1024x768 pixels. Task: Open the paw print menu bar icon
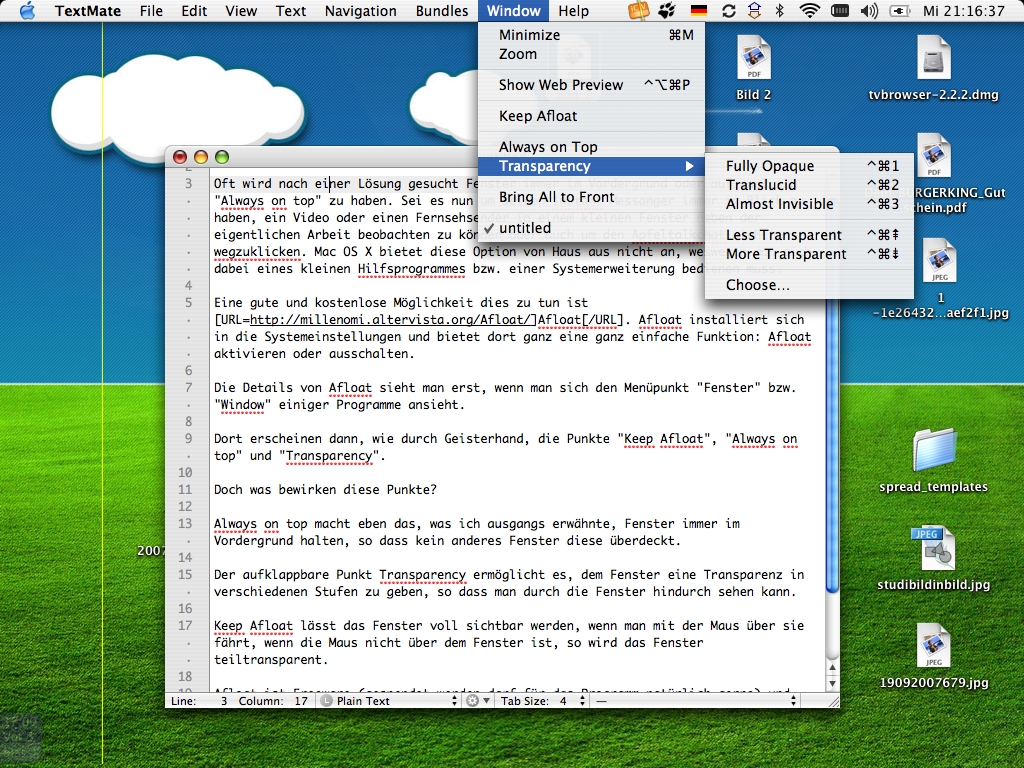click(x=667, y=10)
